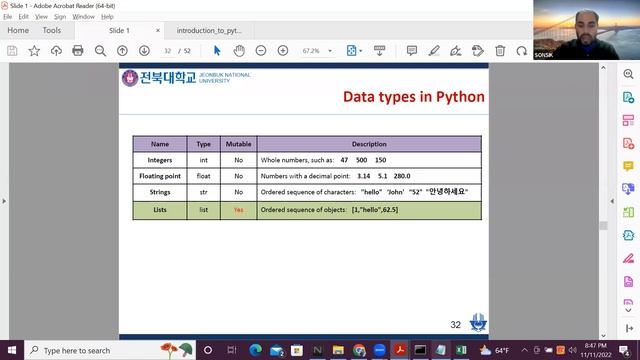Open the Find text magnifier tool
Screen dimensions: 640x360
point(100,51)
